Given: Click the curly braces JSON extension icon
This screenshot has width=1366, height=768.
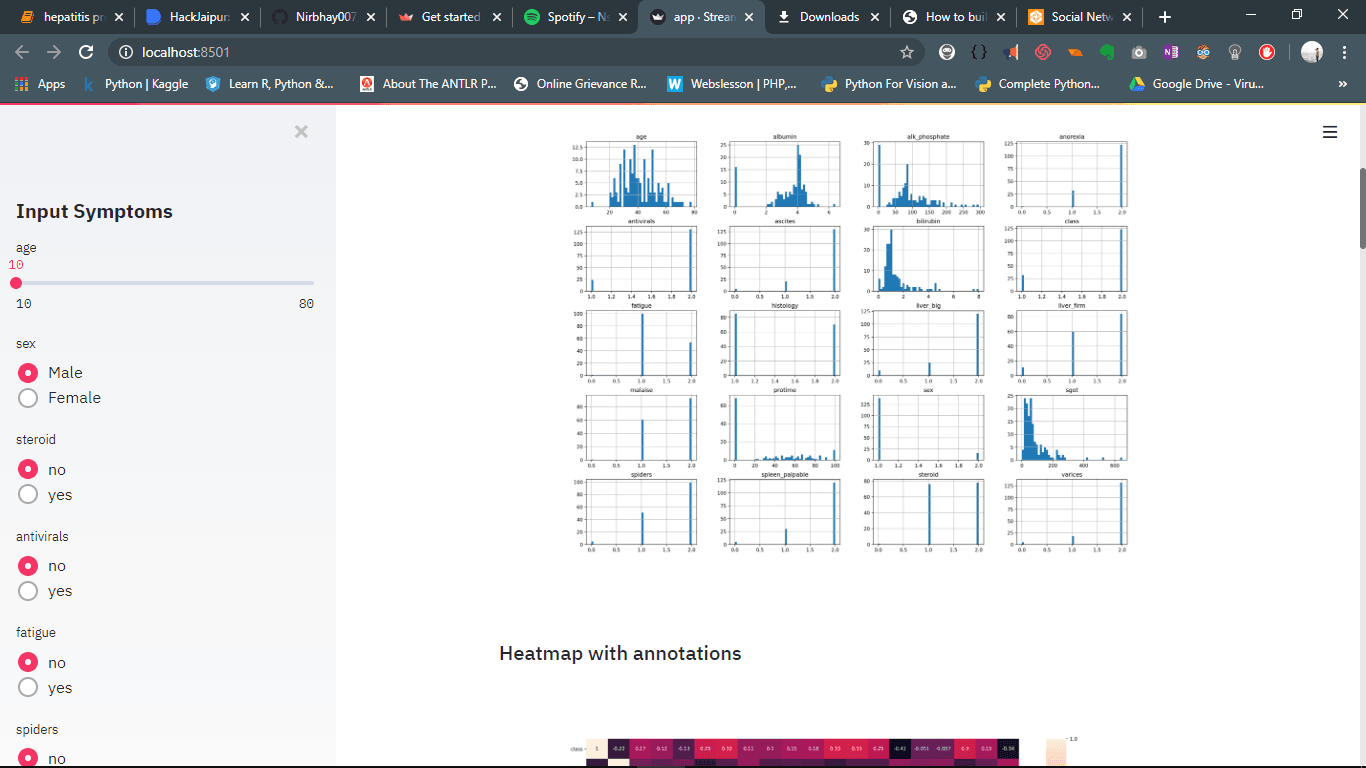Looking at the screenshot, I should coord(979,52).
